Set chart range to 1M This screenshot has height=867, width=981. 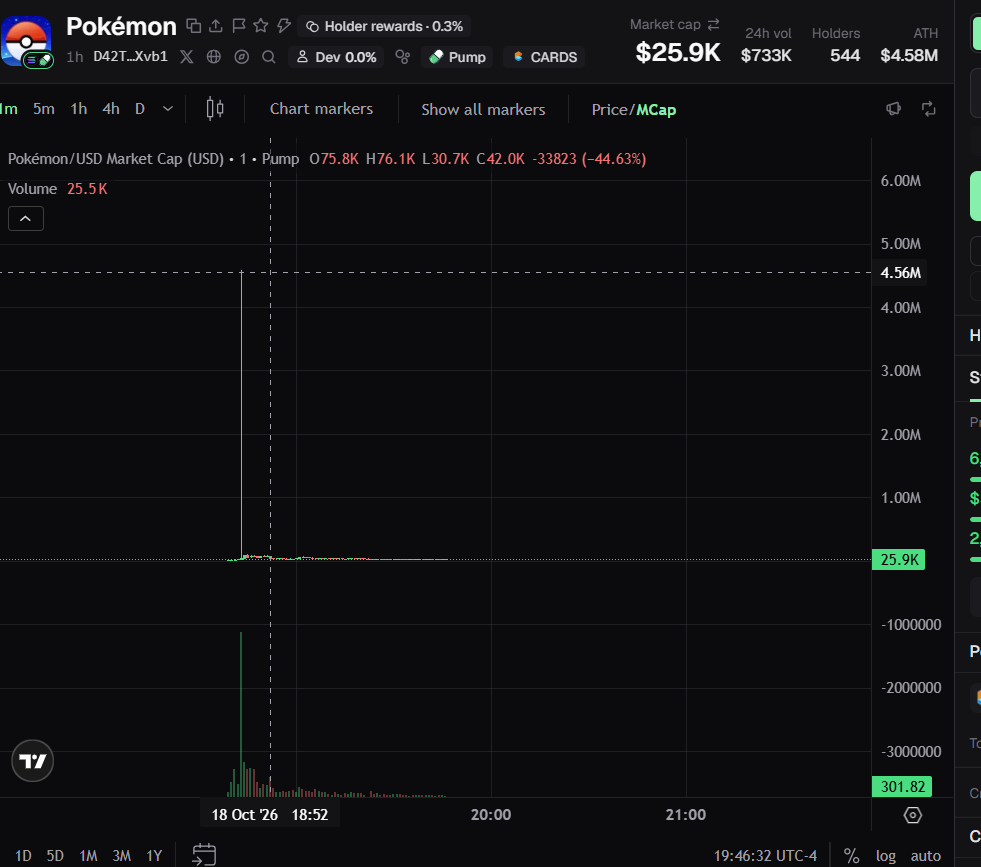point(88,856)
